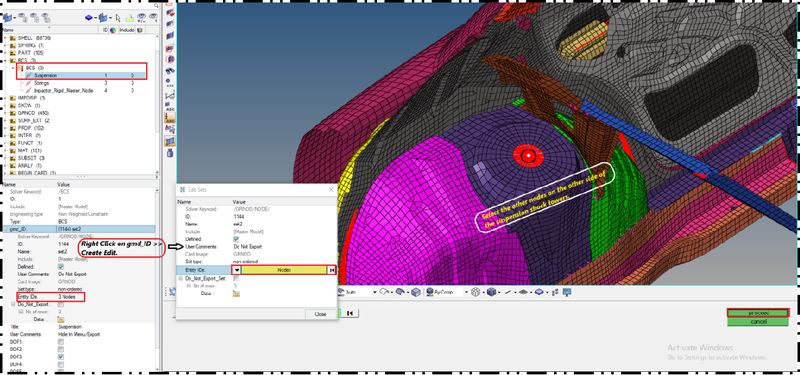The height and width of the screenshot is (375, 800).
Task: Toggle Do_Not_Export_Set checkbox in Edit Sets
Action: click(x=236, y=279)
